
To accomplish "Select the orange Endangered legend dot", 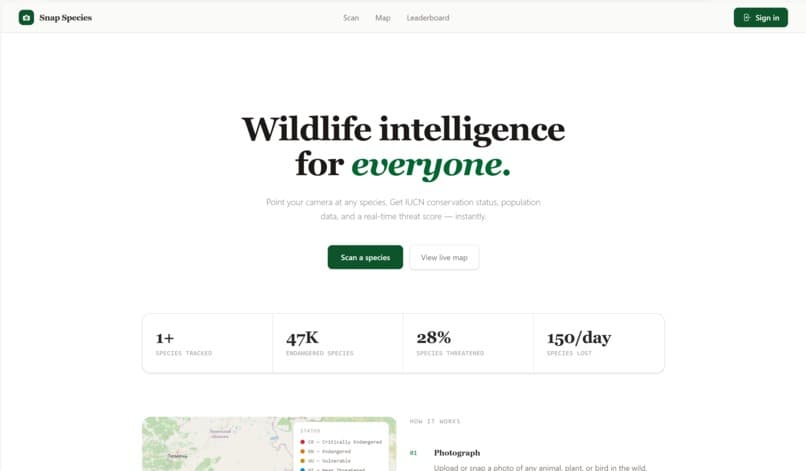I will 302,451.
